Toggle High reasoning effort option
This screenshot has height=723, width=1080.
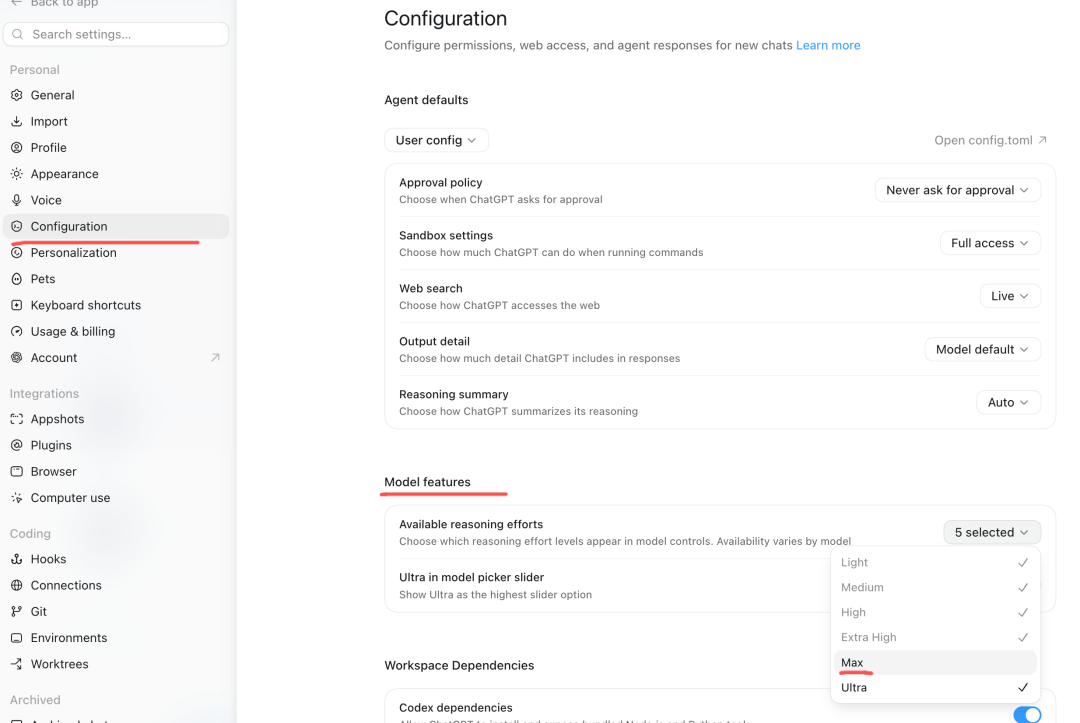pyautogui.click(x=935, y=612)
